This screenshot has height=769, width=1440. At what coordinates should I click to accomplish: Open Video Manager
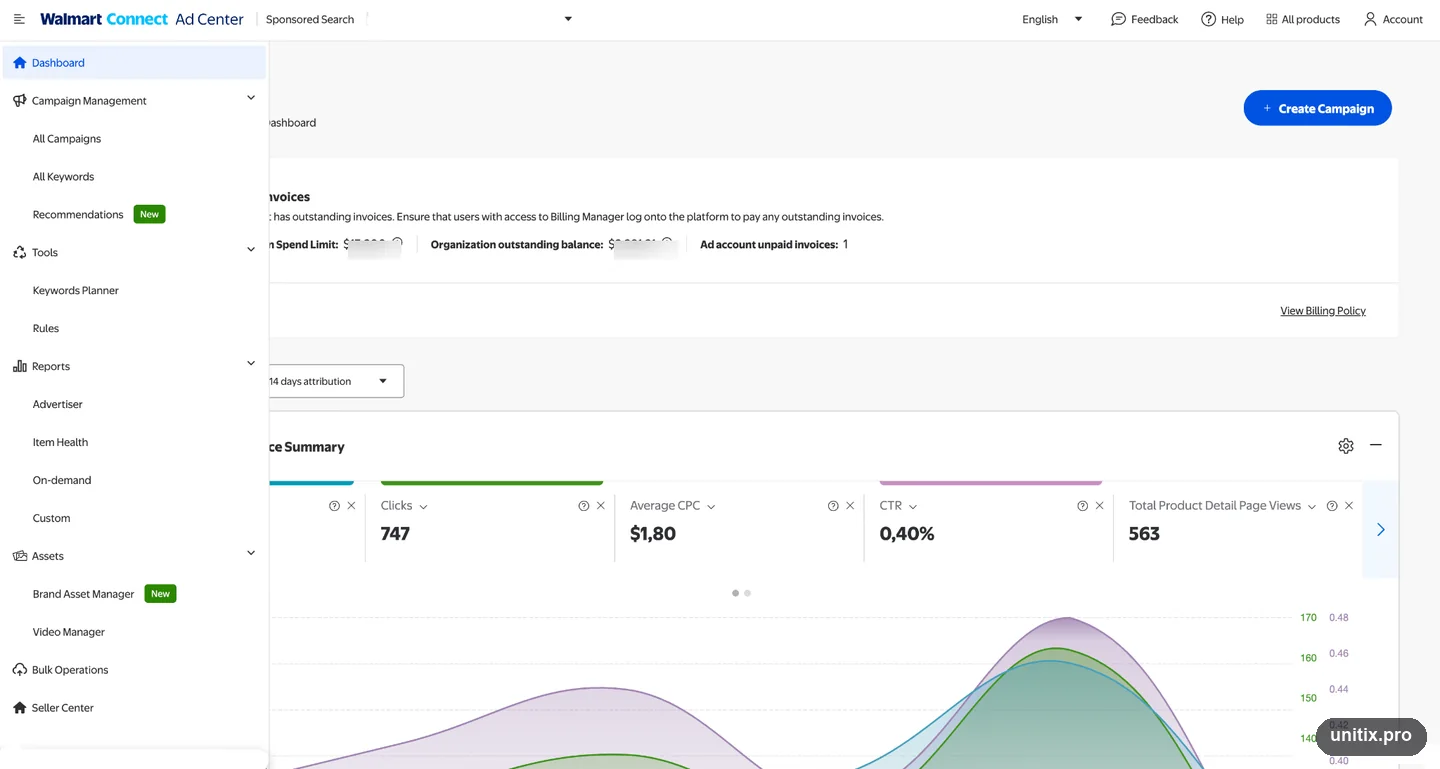tap(69, 632)
